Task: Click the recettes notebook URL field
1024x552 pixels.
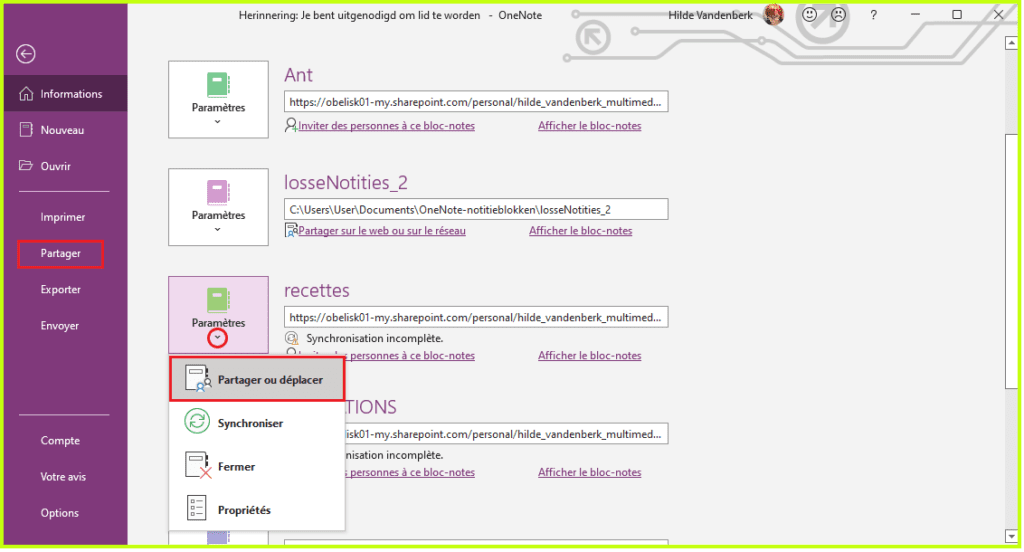Action: (476, 317)
